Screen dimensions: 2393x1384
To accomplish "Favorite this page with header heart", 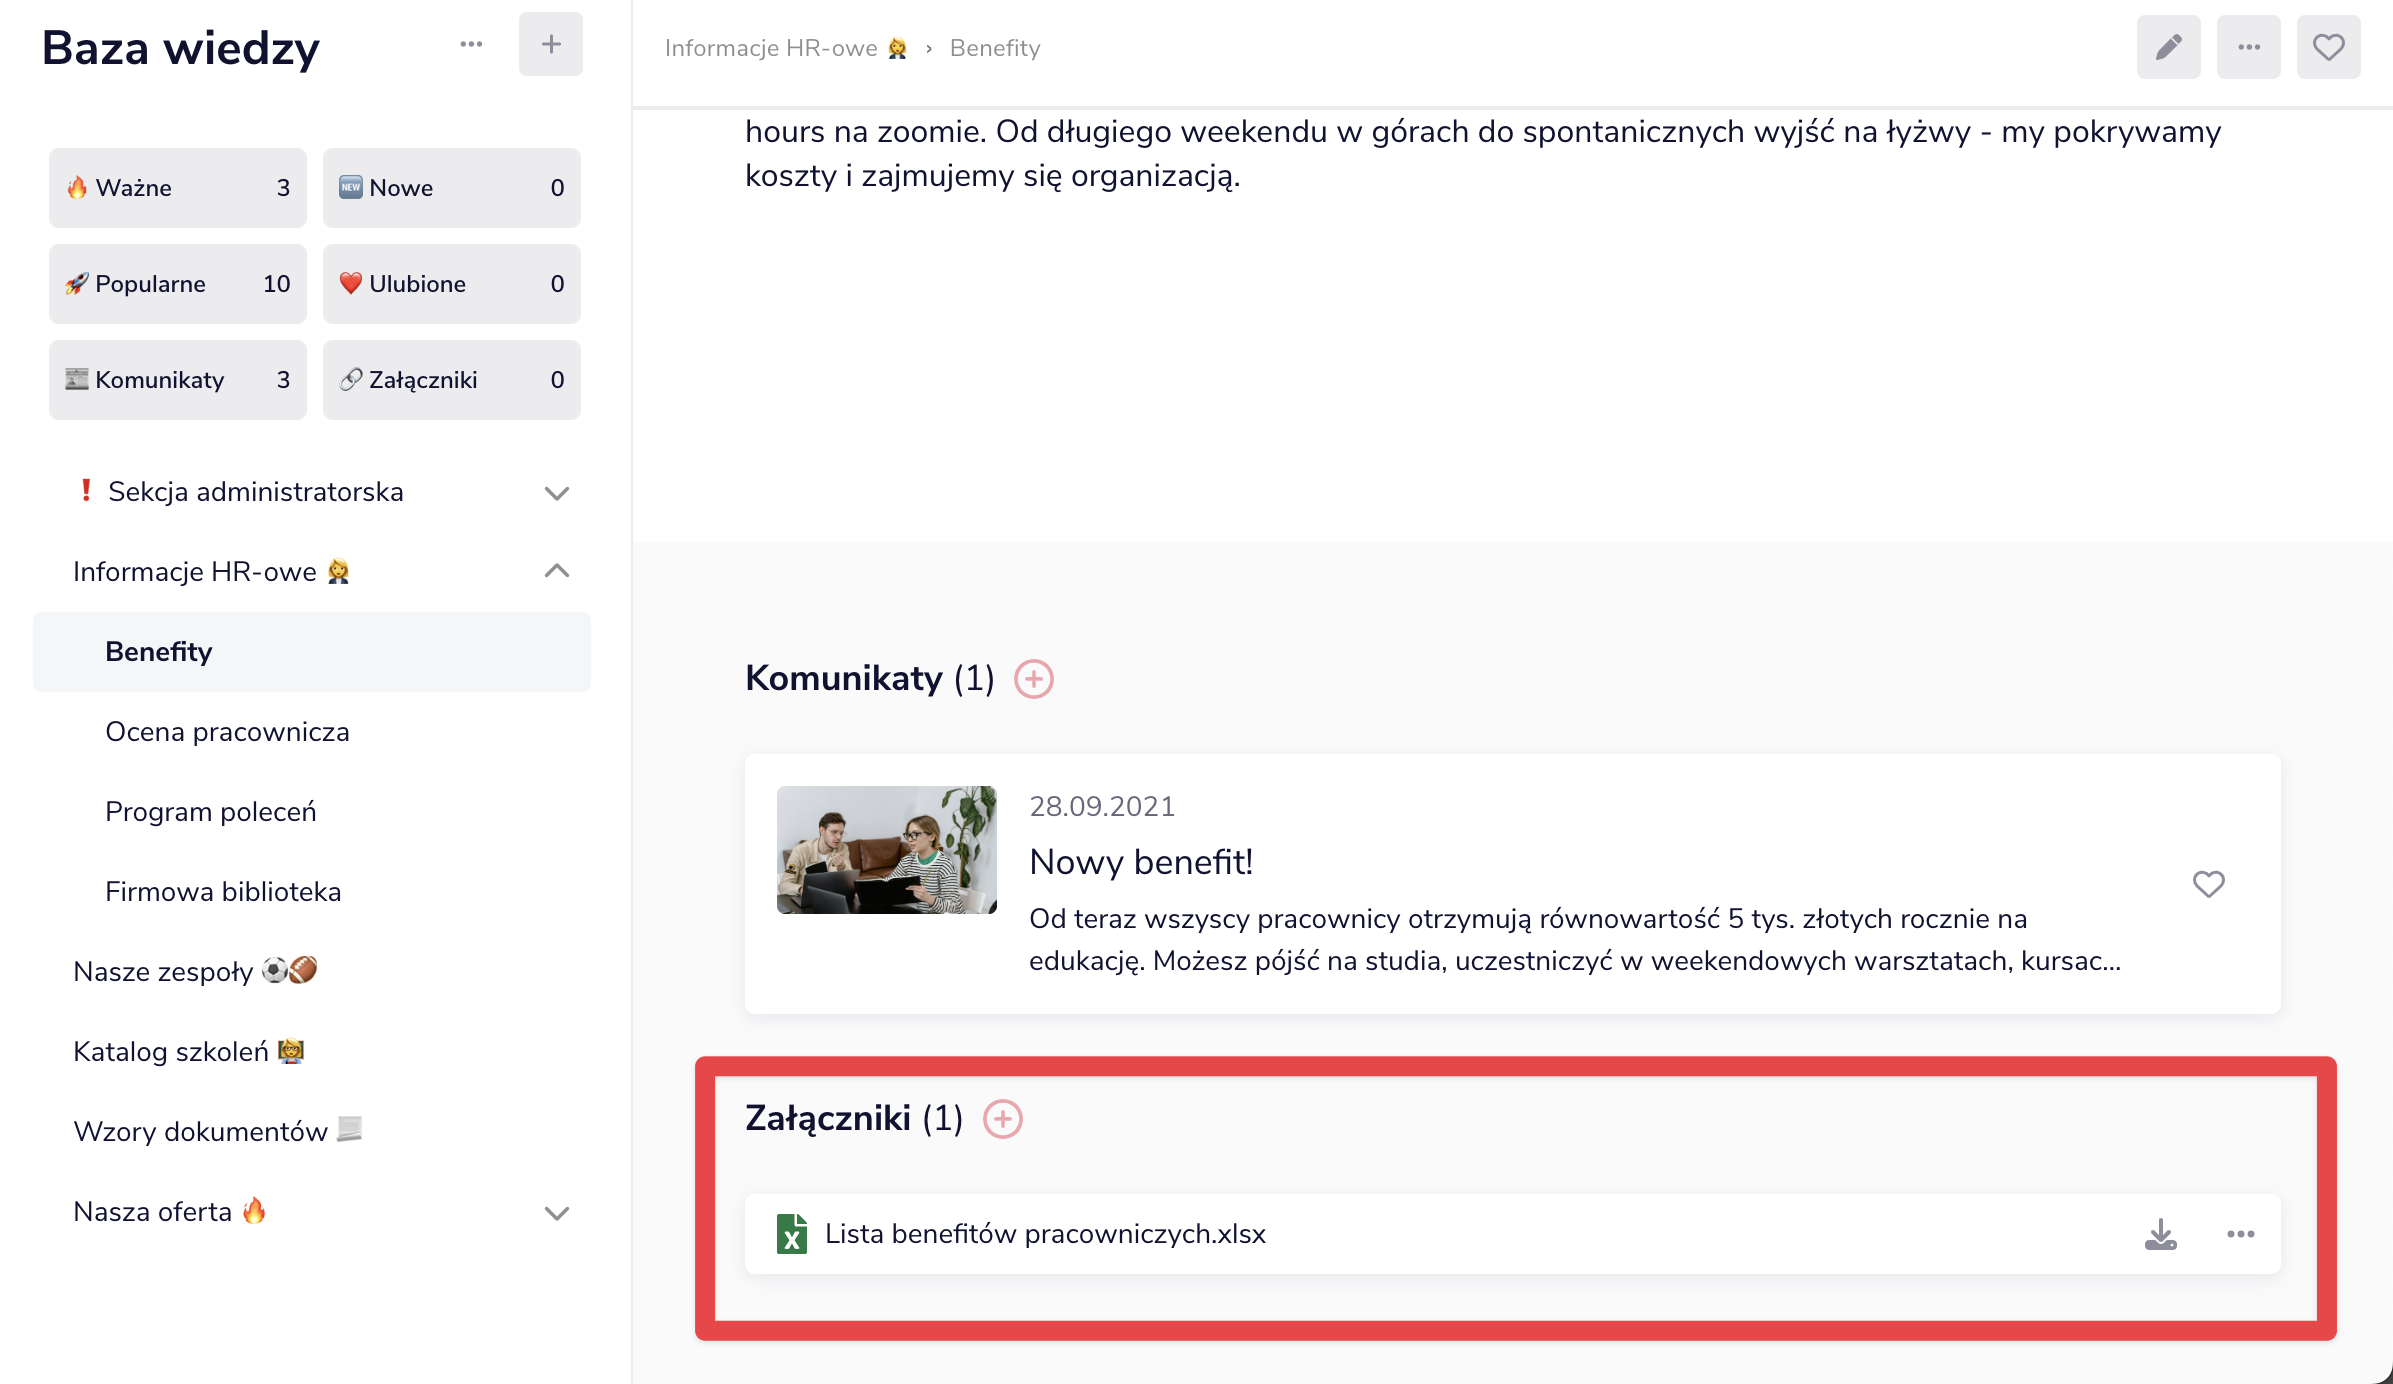I will (2328, 47).
